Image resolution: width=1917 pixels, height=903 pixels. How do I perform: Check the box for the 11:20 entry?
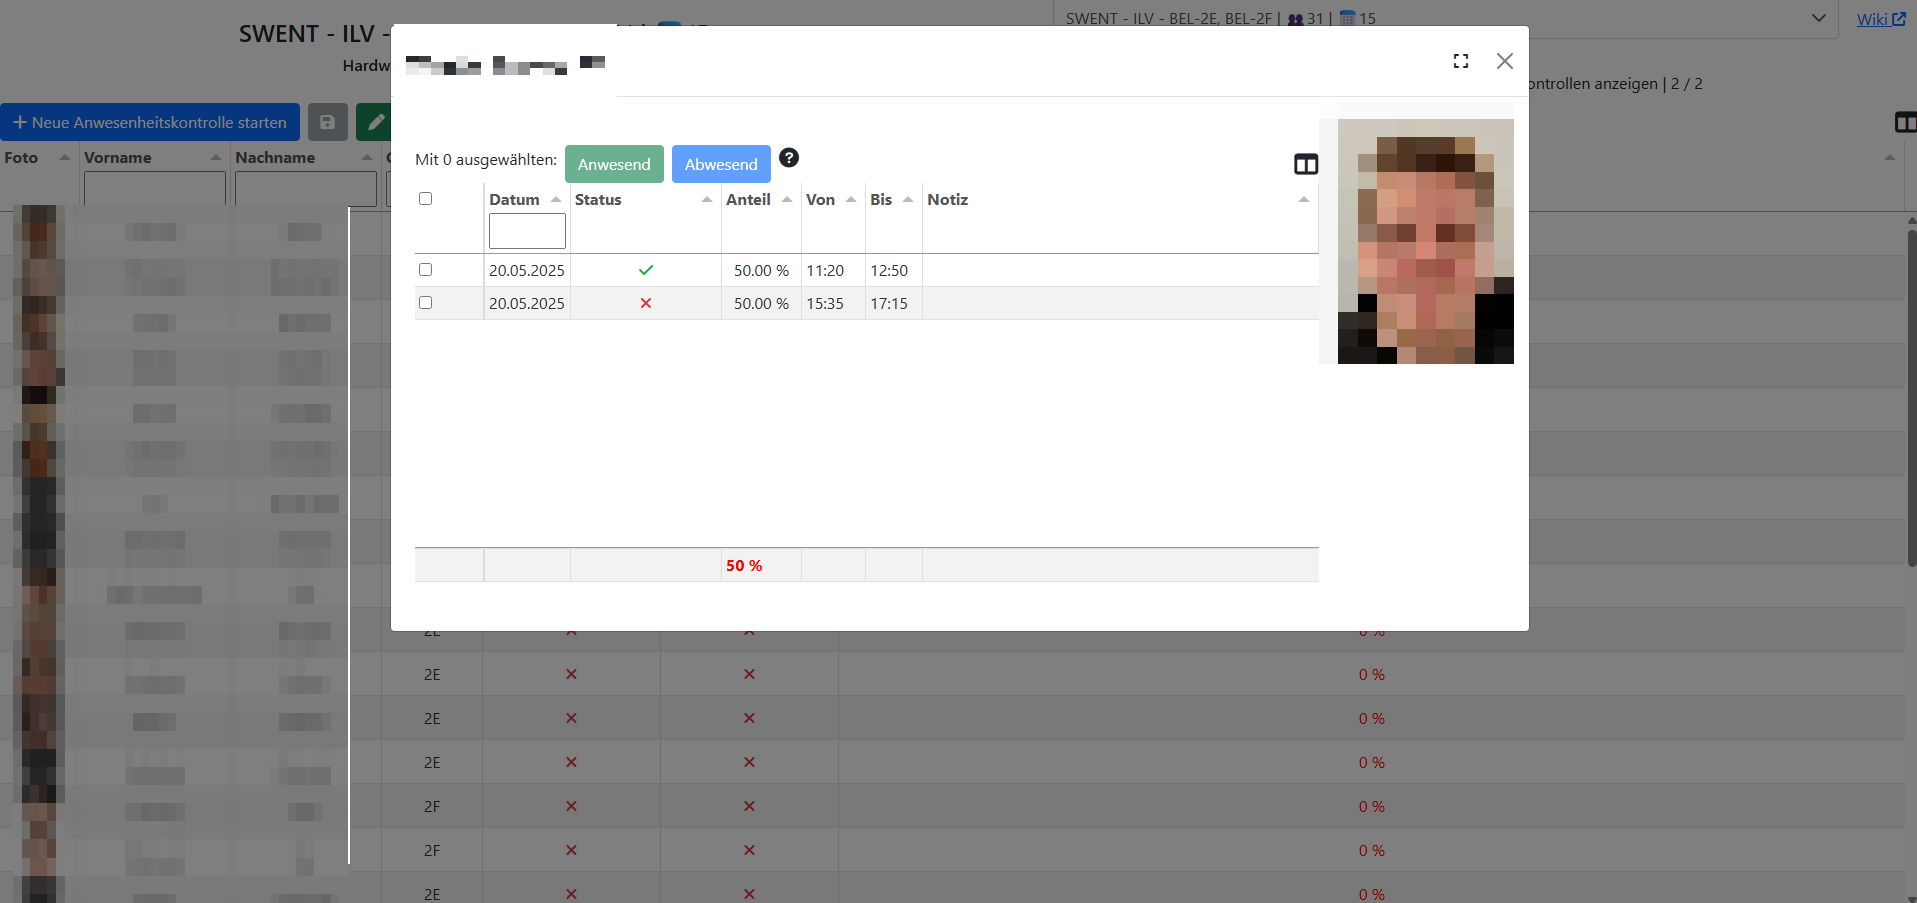coord(425,270)
